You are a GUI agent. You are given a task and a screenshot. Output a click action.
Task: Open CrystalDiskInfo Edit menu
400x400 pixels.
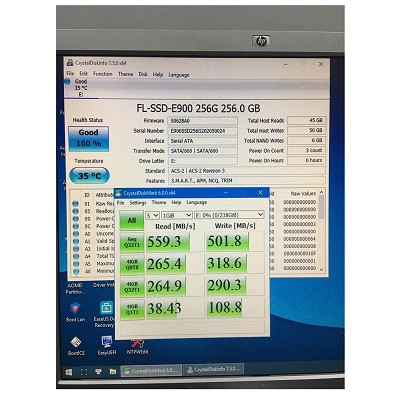[83, 74]
